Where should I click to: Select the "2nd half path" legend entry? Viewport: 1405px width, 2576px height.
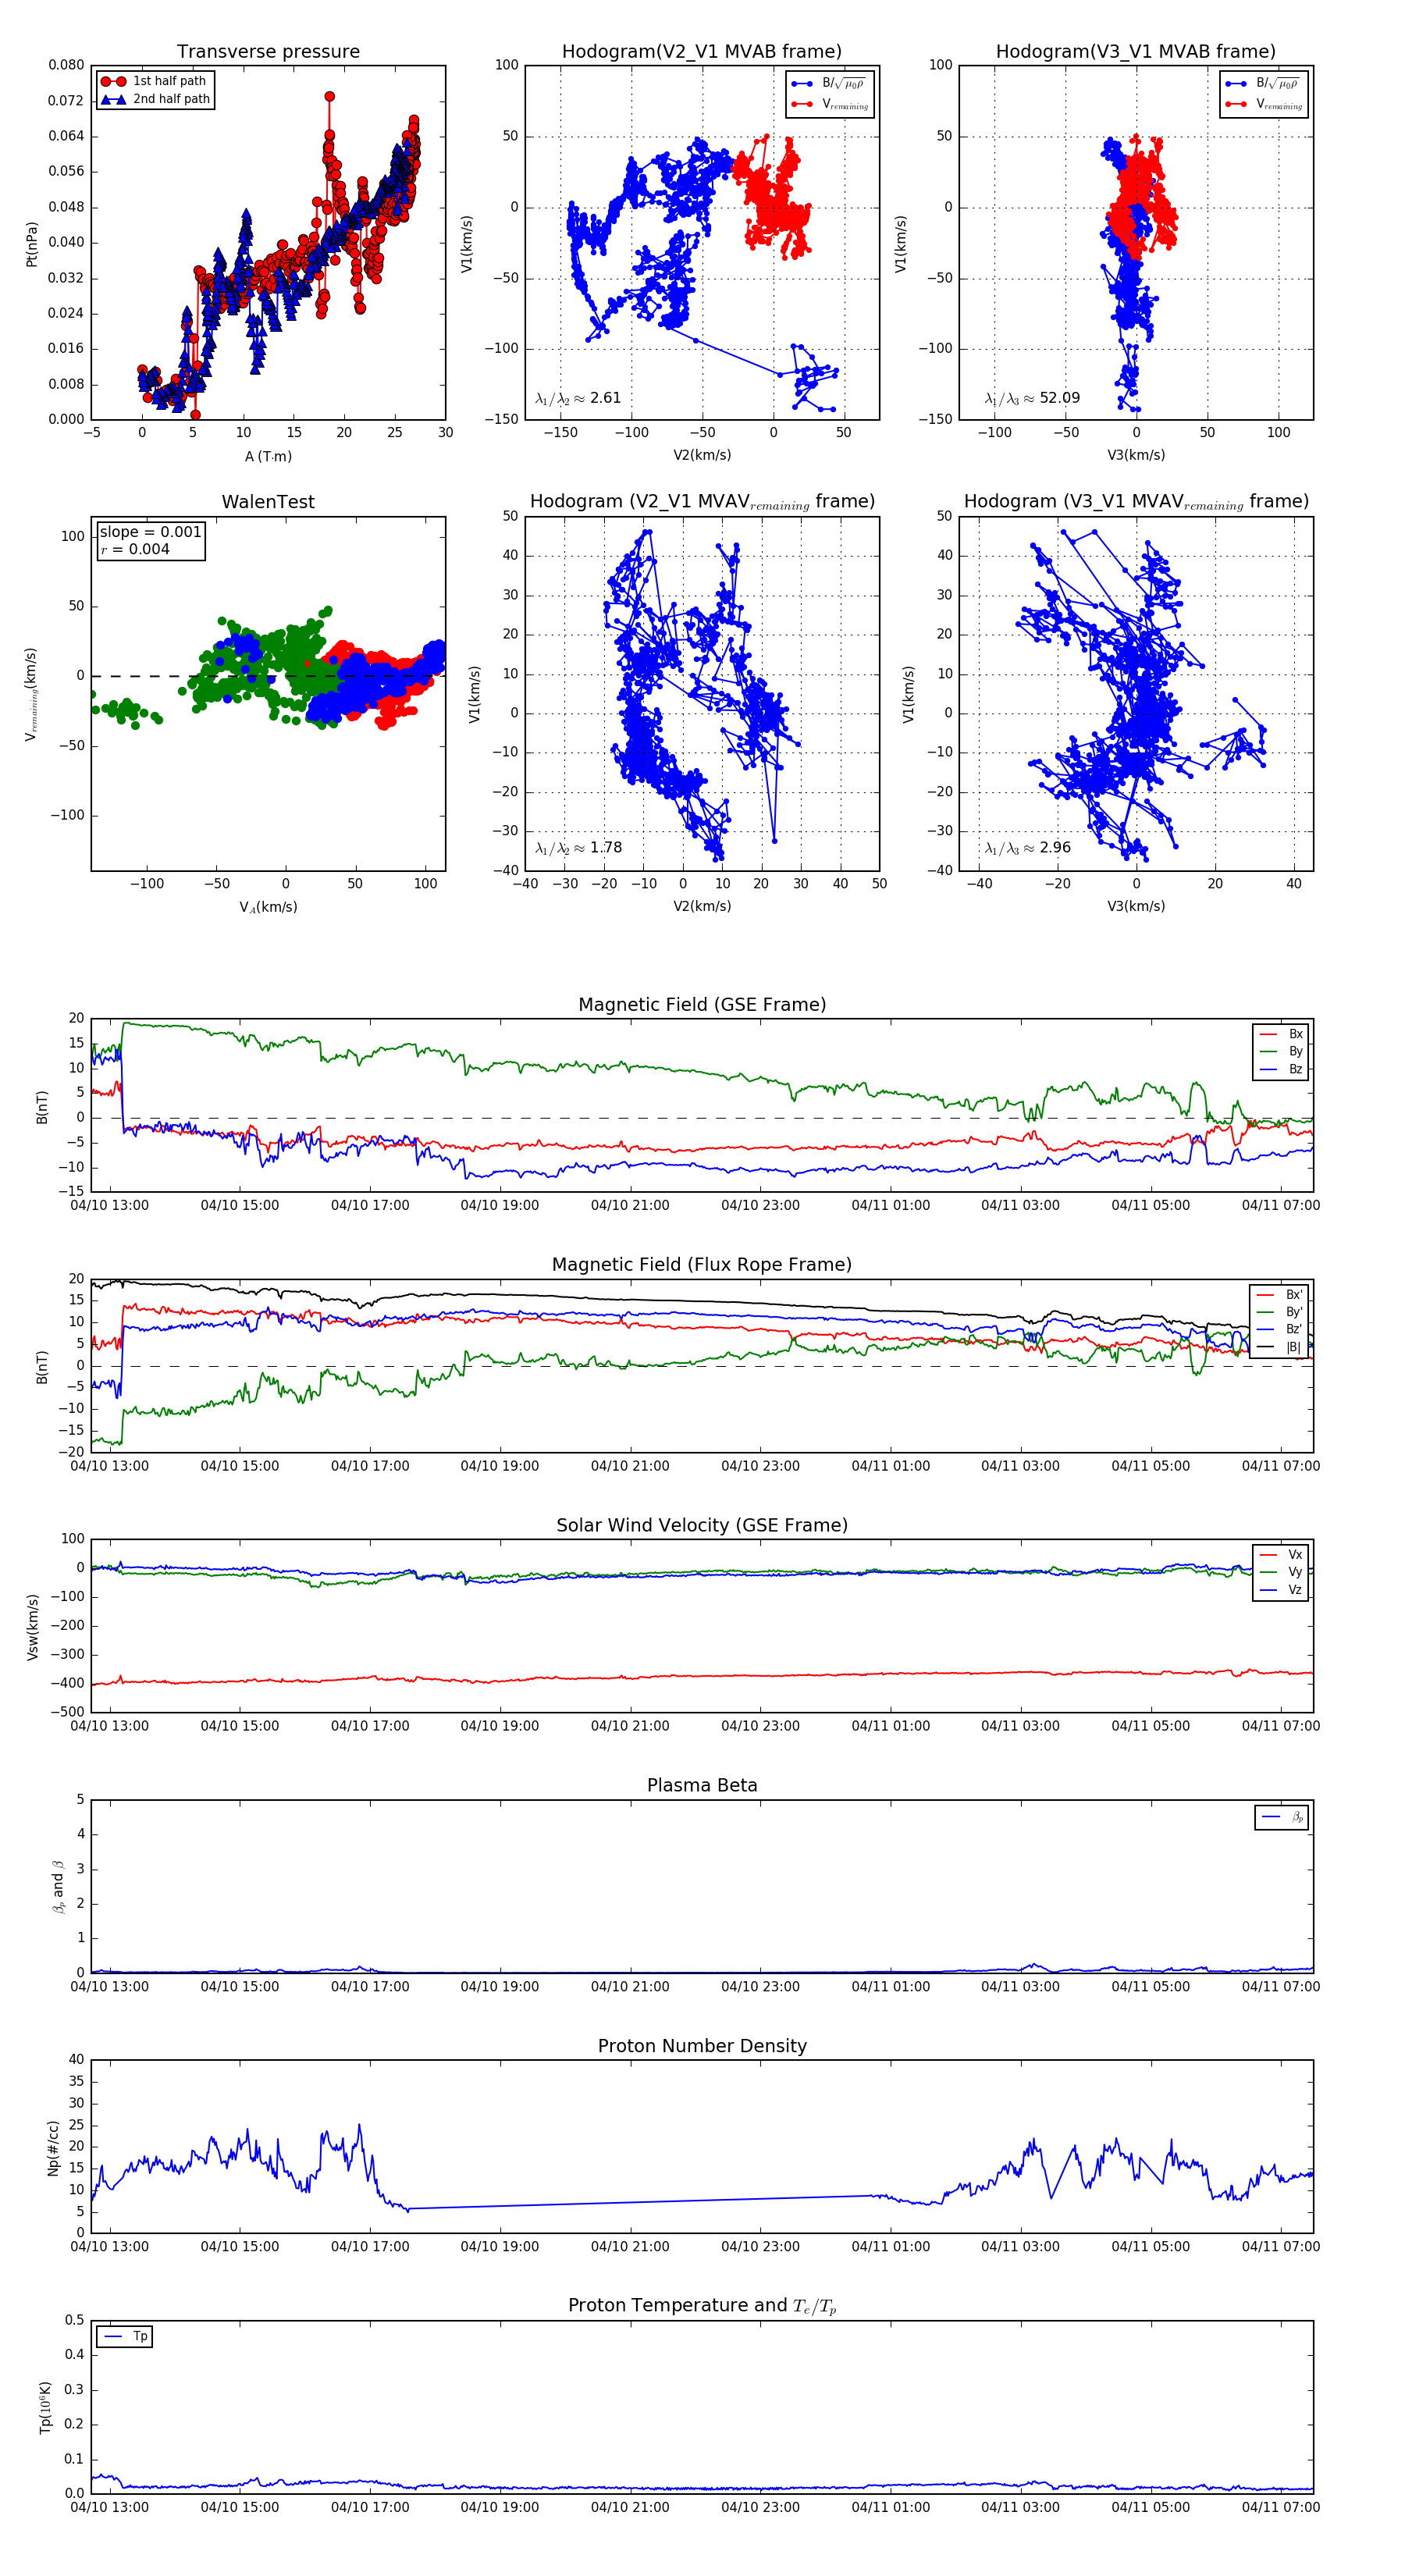click(155, 99)
